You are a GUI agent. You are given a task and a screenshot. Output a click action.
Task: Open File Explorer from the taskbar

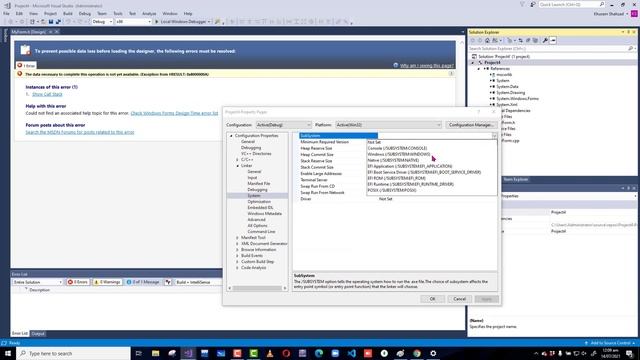(156, 353)
